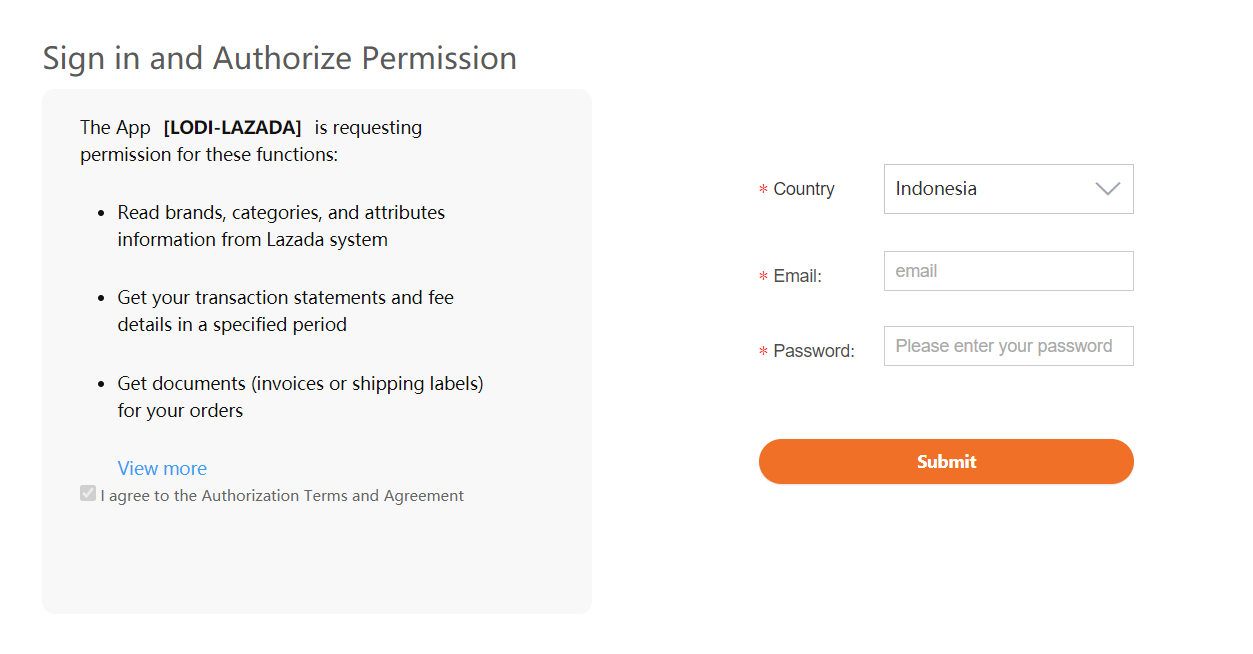Click the 'Email:' field label
The image size is (1253, 654).
pos(797,276)
